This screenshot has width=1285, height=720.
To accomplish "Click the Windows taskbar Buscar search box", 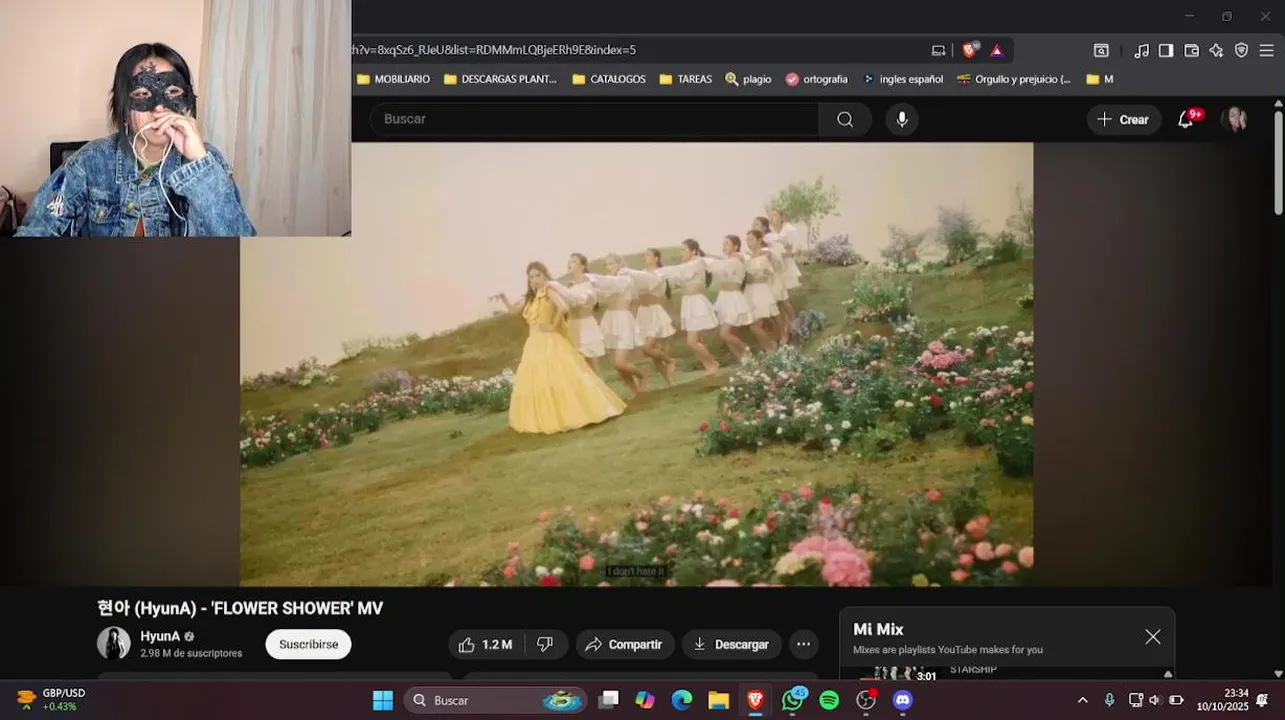I will point(497,700).
